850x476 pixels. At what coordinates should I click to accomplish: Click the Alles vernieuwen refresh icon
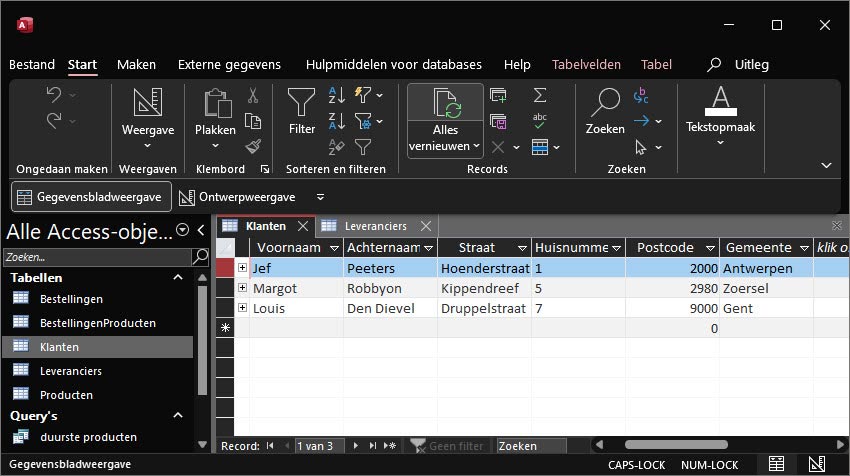point(447,103)
